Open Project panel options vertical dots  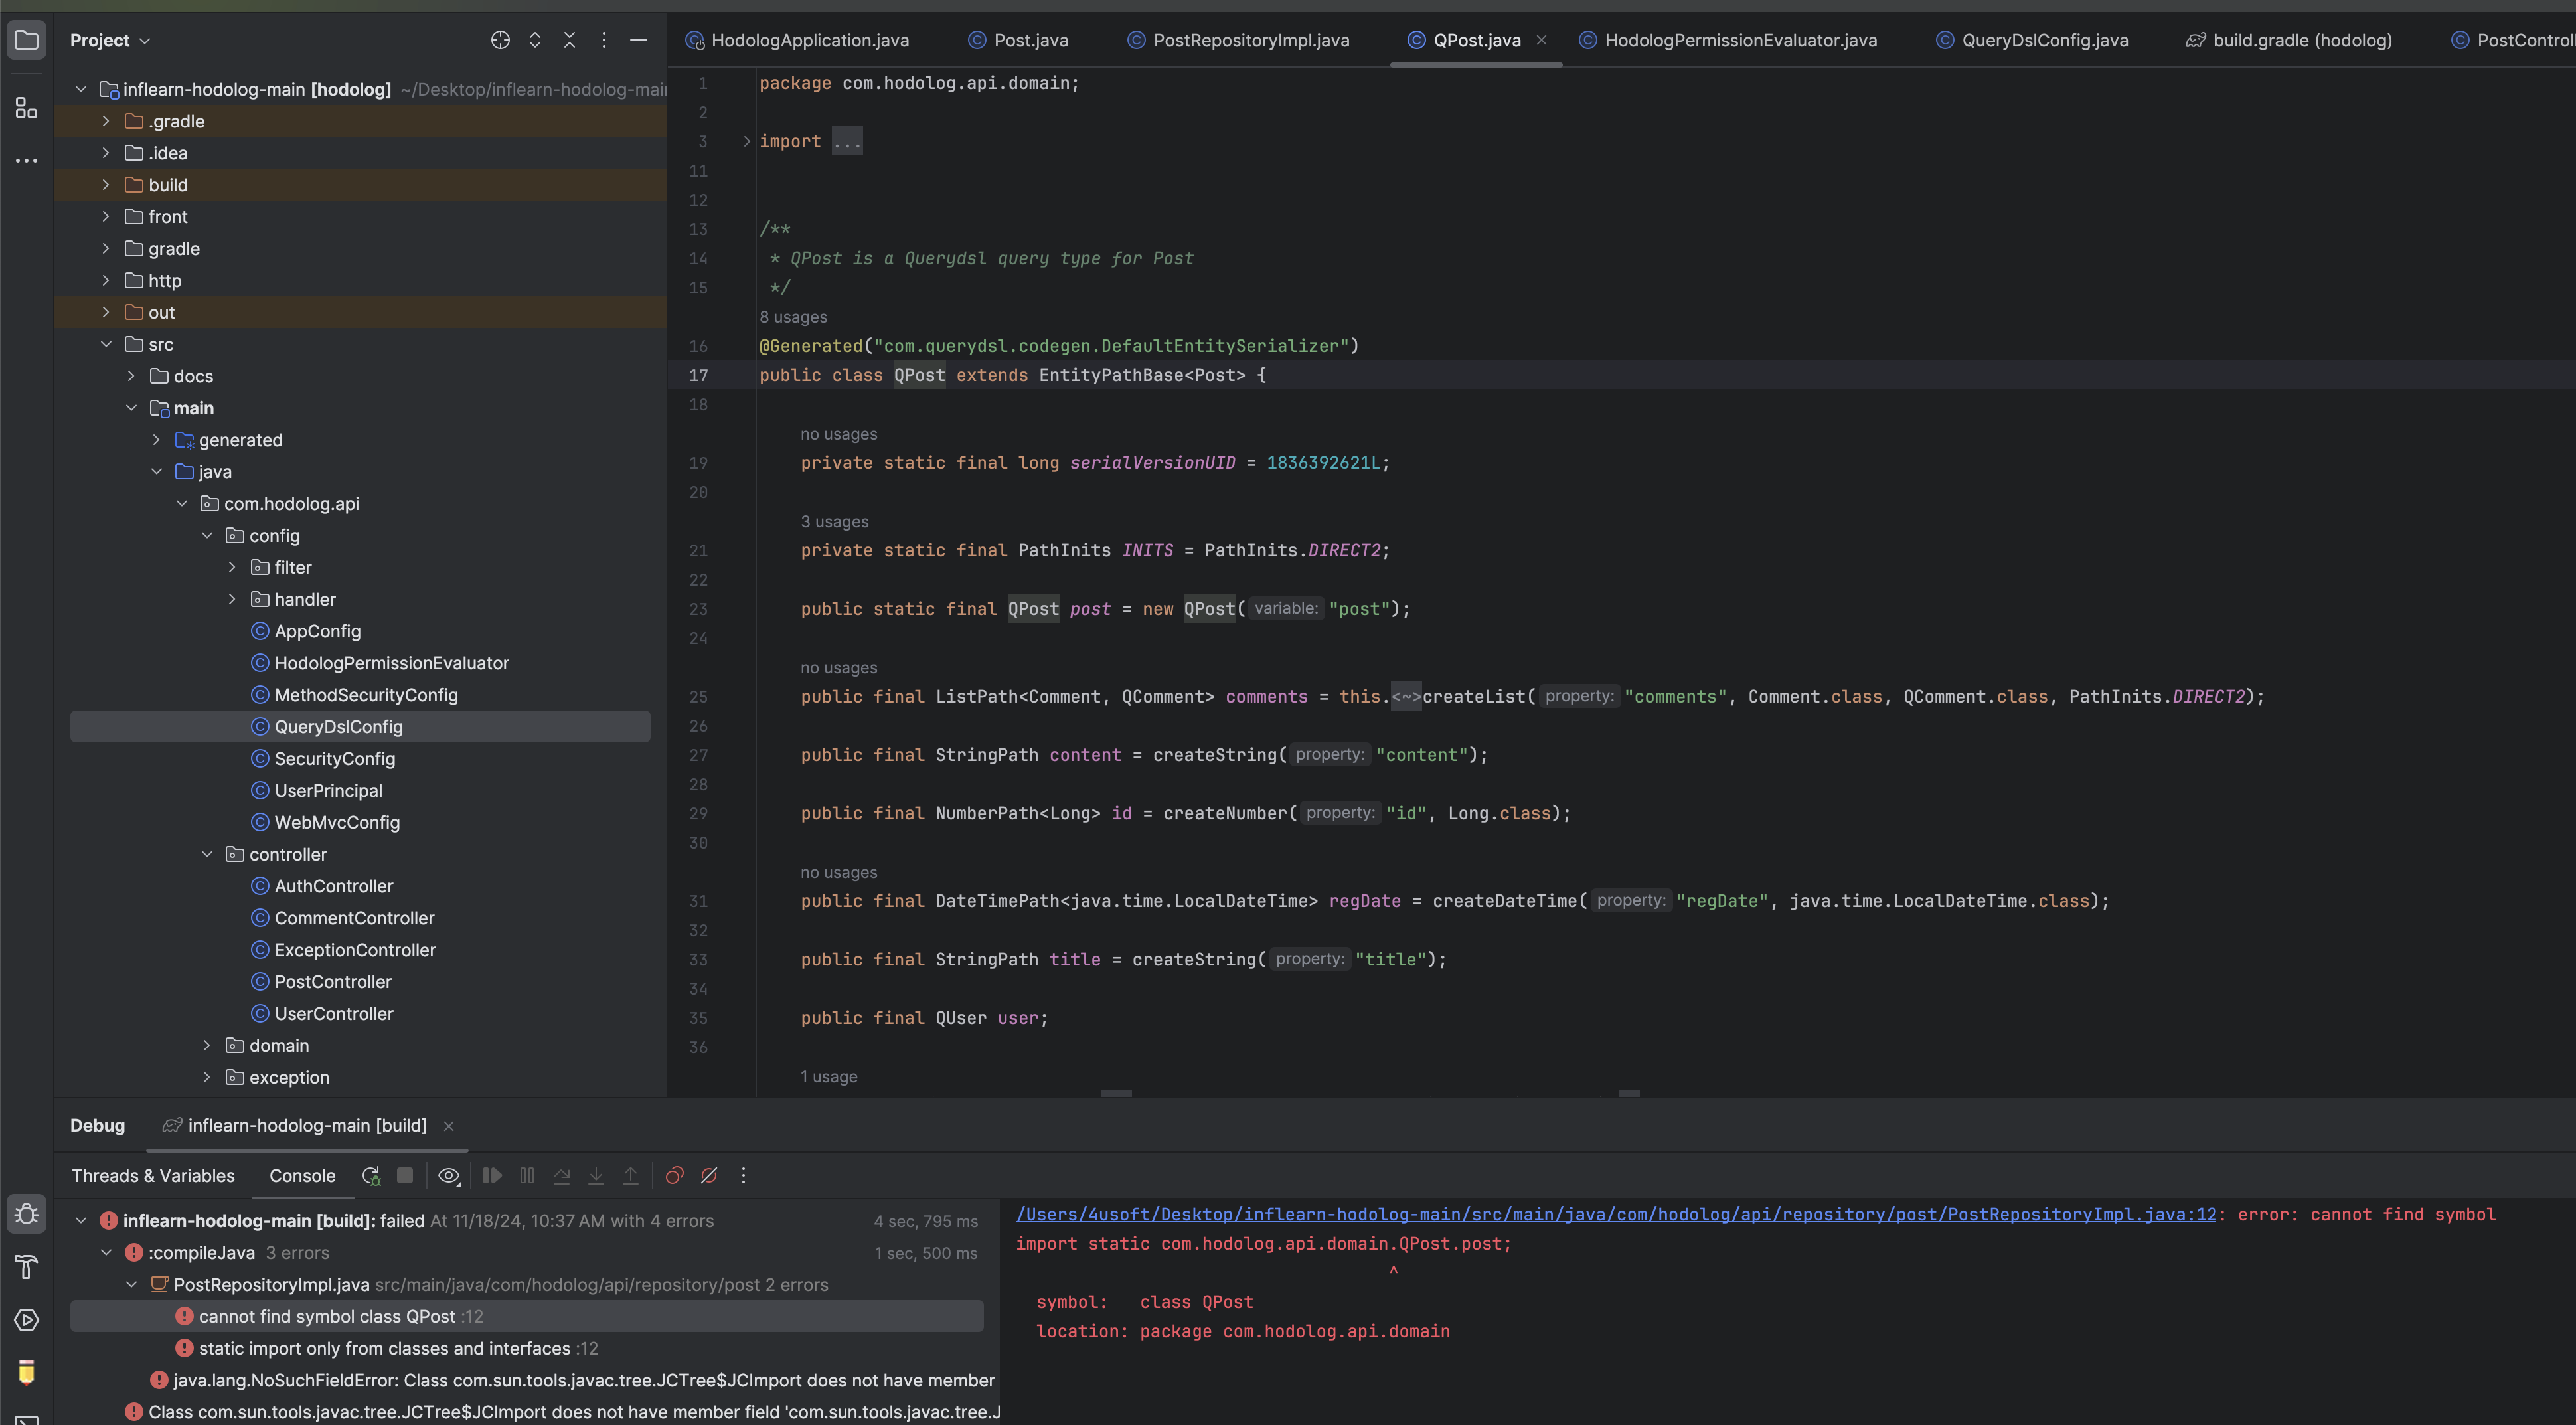pyautogui.click(x=604, y=40)
